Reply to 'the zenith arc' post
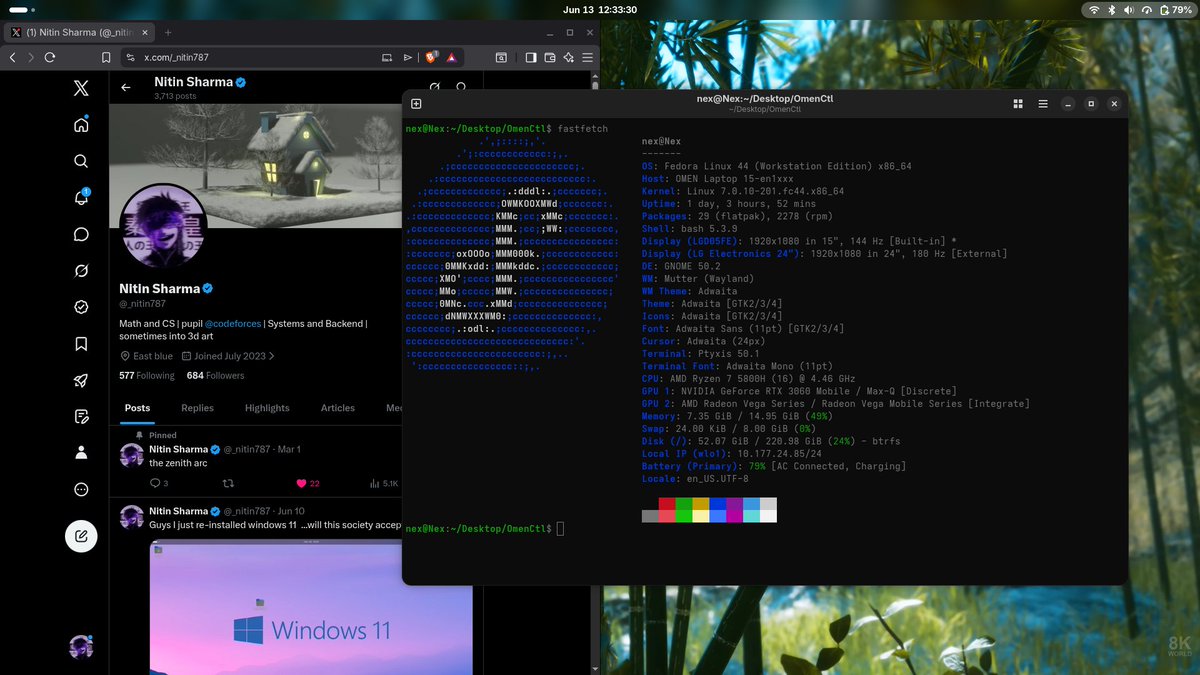This screenshot has width=1200, height=675. (158, 483)
